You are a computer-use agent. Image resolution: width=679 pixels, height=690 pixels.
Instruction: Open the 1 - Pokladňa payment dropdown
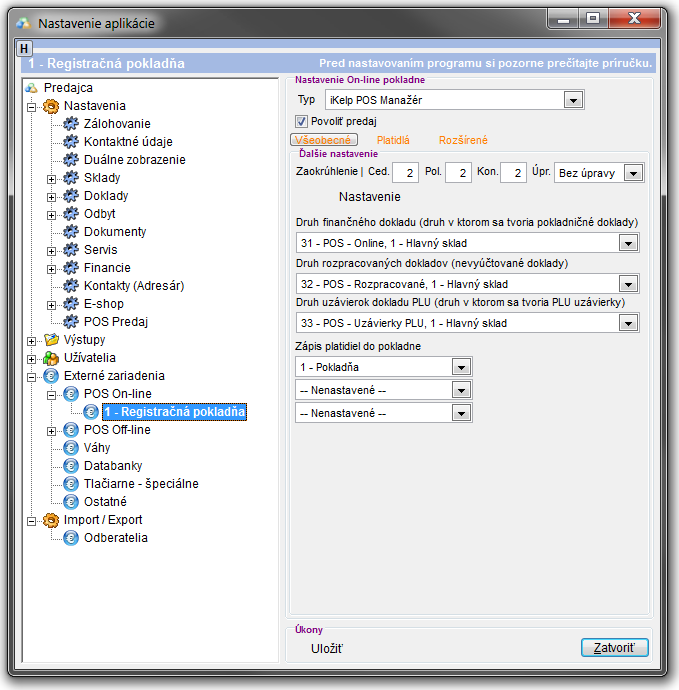(x=460, y=367)
